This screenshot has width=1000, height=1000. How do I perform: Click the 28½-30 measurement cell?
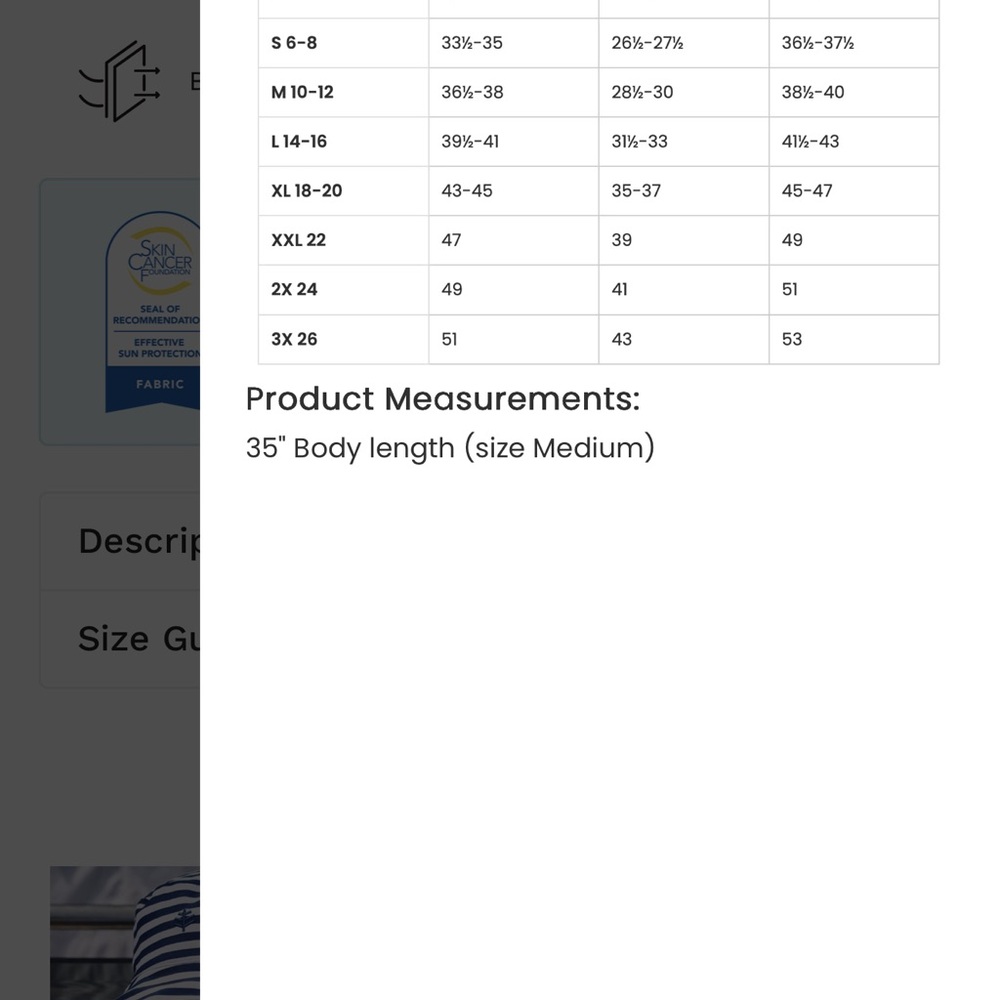tap(684, 92)
